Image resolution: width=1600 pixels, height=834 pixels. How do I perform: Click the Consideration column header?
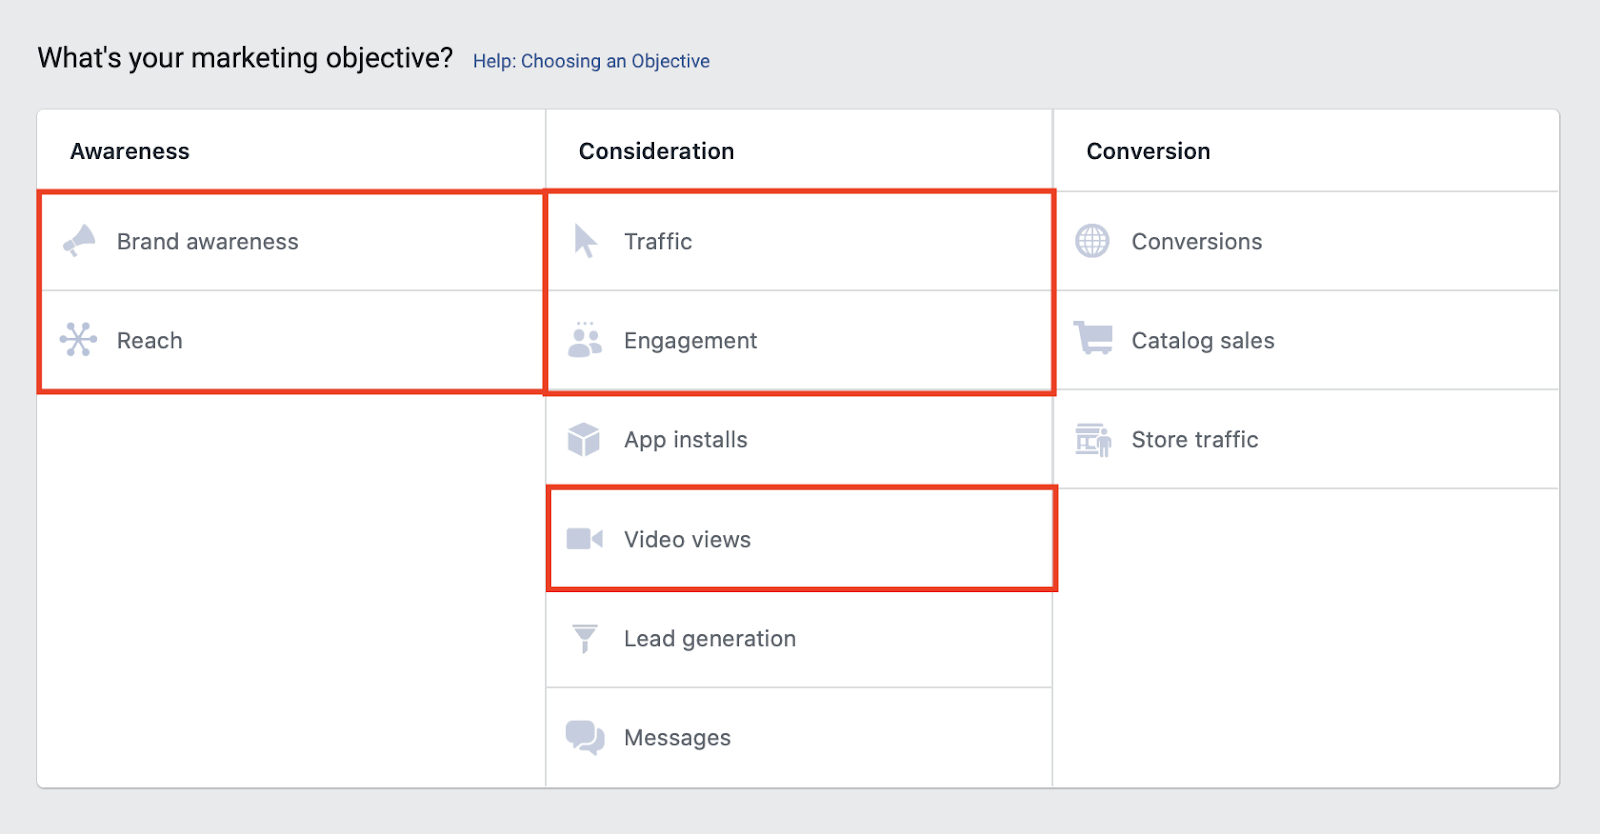coord(656,151)
